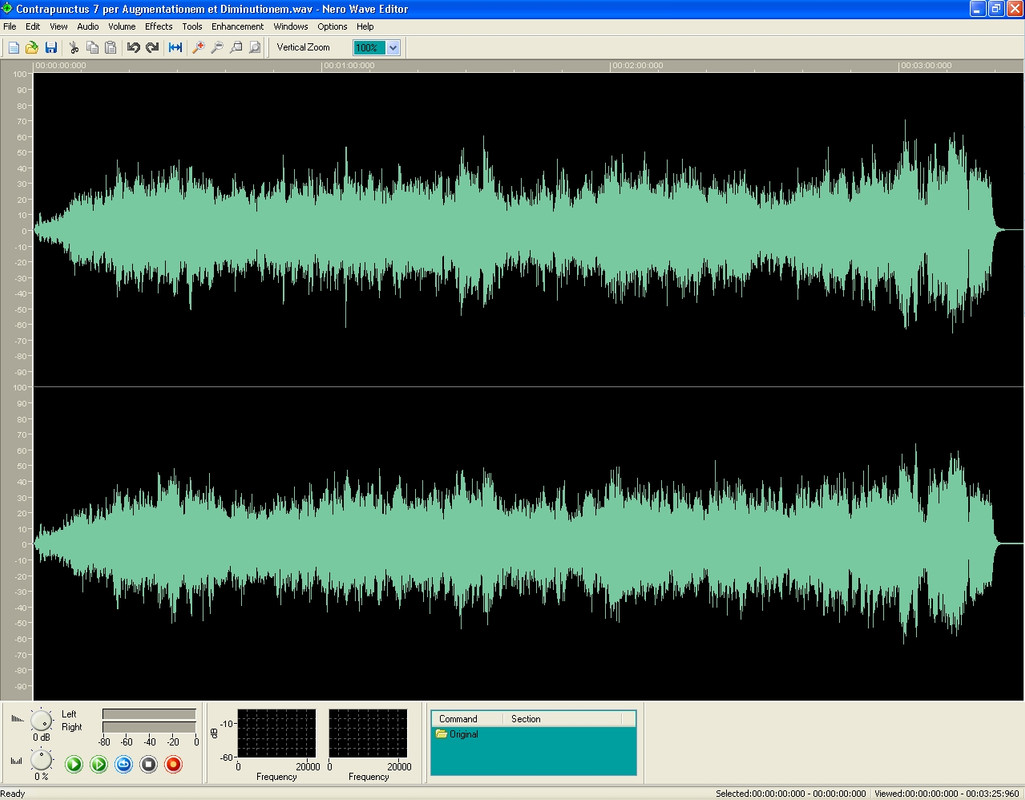
Task: Open the Enhancement menu
Action: pyautogui.click(x=237, y=27)
